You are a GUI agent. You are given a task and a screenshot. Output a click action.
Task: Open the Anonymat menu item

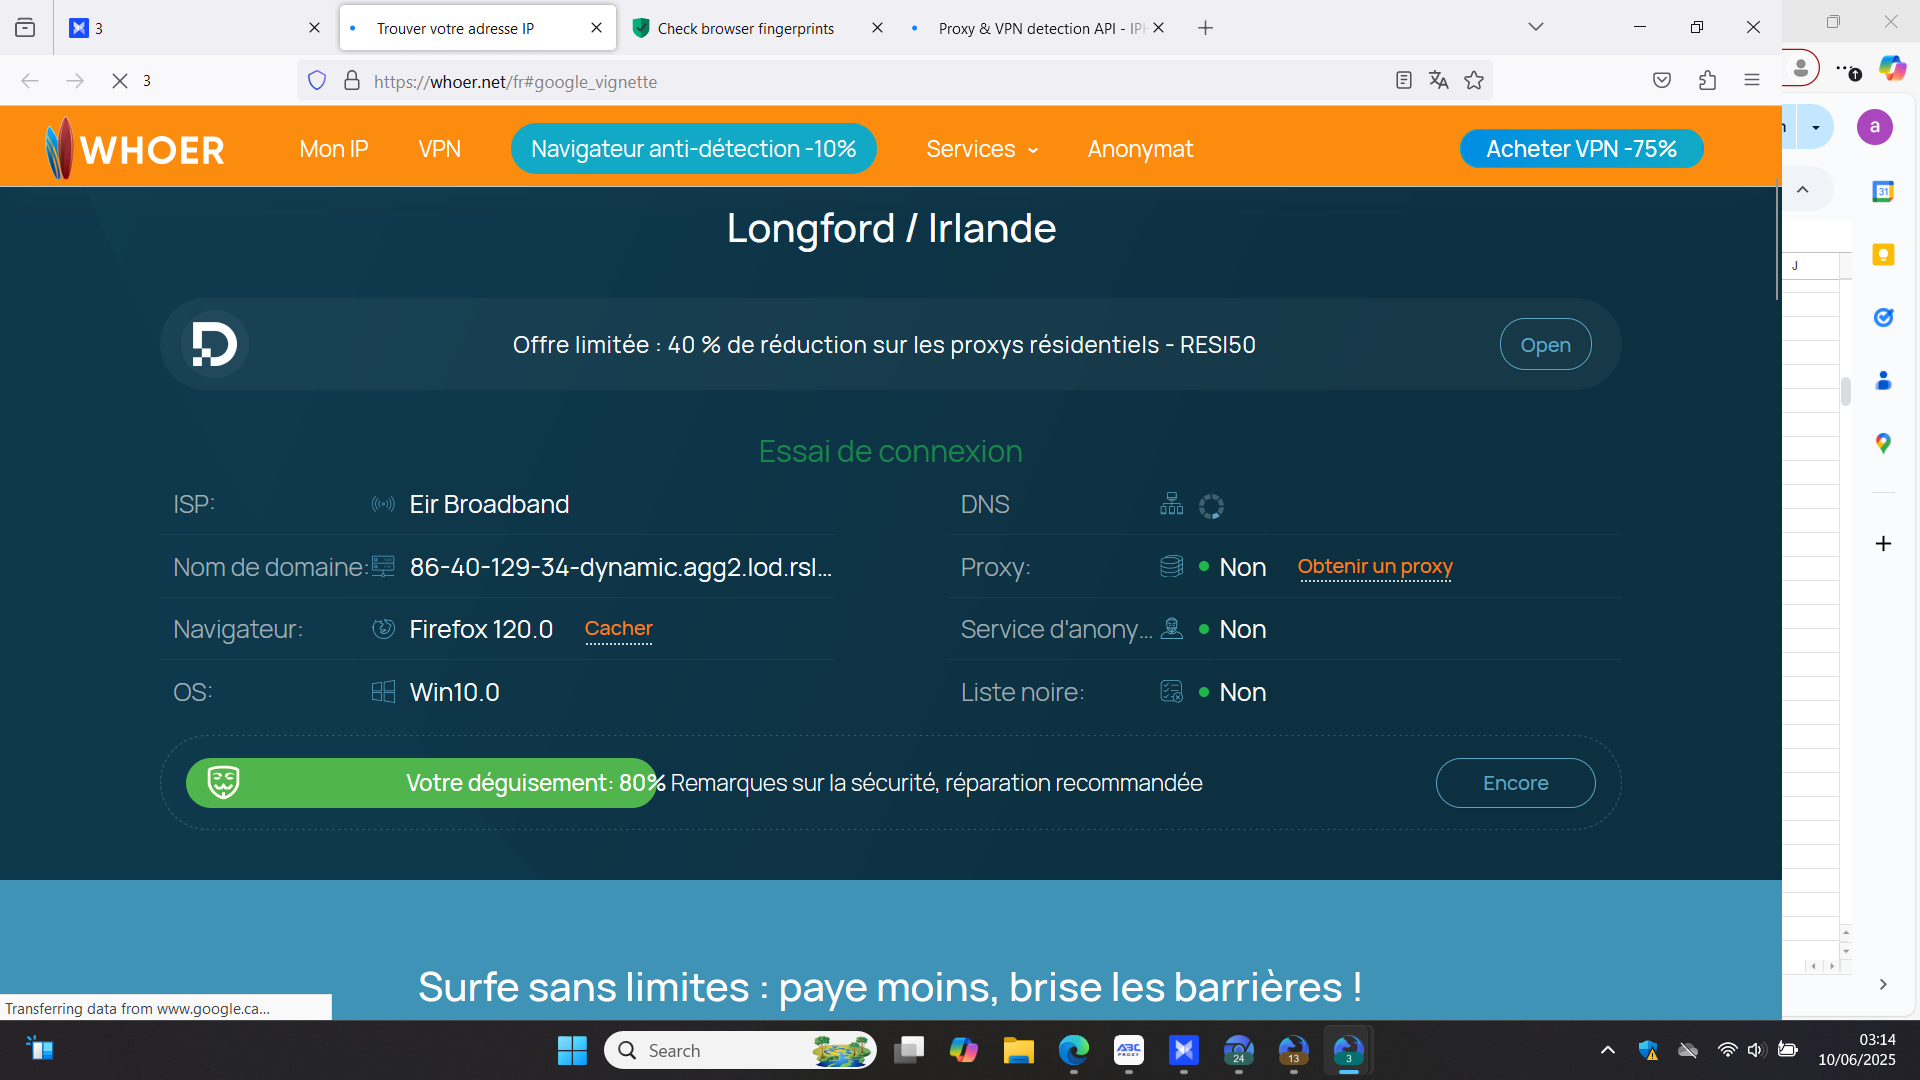click(1140, 149)
